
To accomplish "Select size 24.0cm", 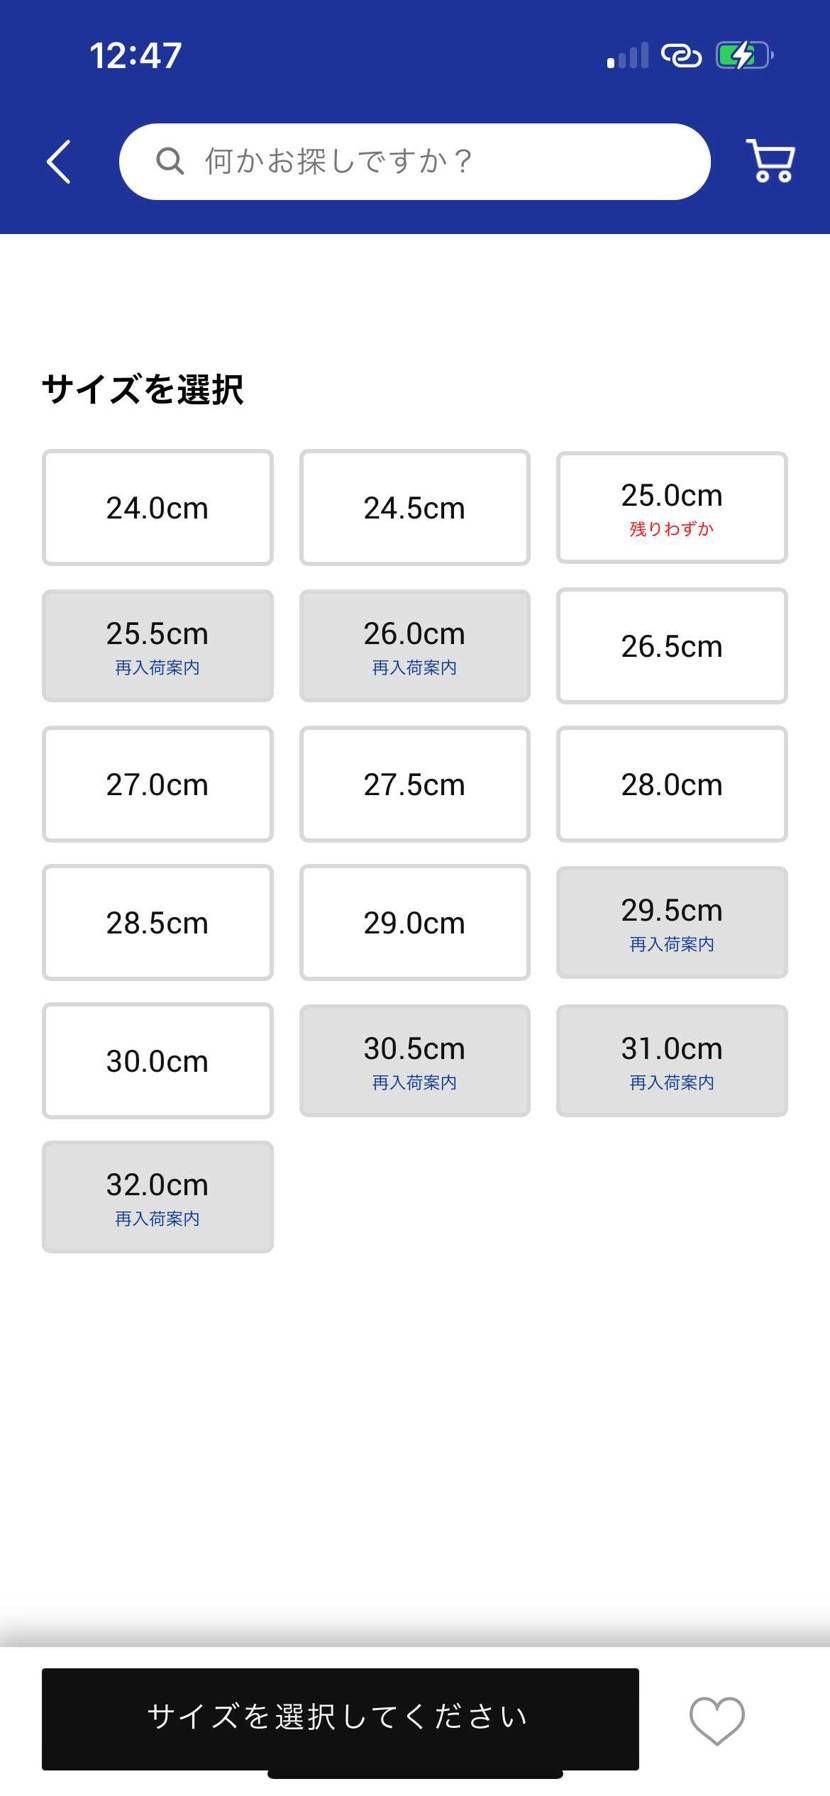I will pos(157,508).
